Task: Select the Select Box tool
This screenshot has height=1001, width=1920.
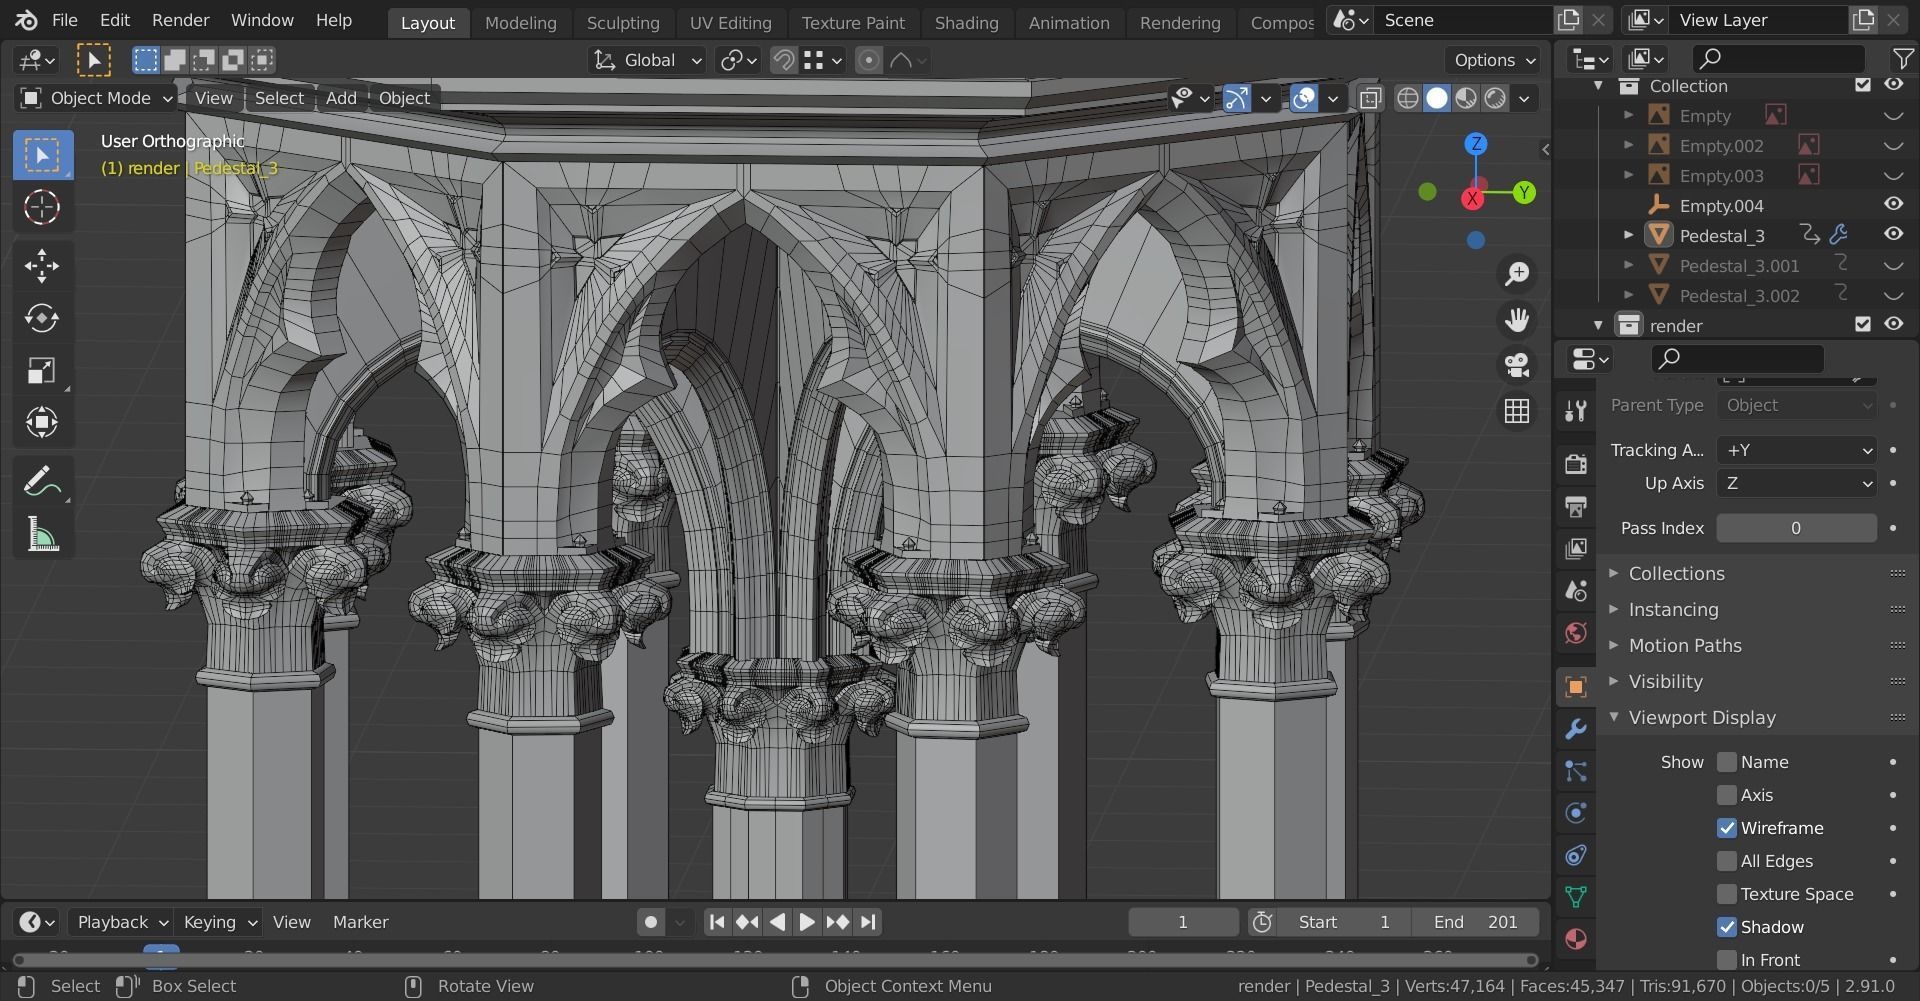Action: pyautogui.click(x=42, y=155)
